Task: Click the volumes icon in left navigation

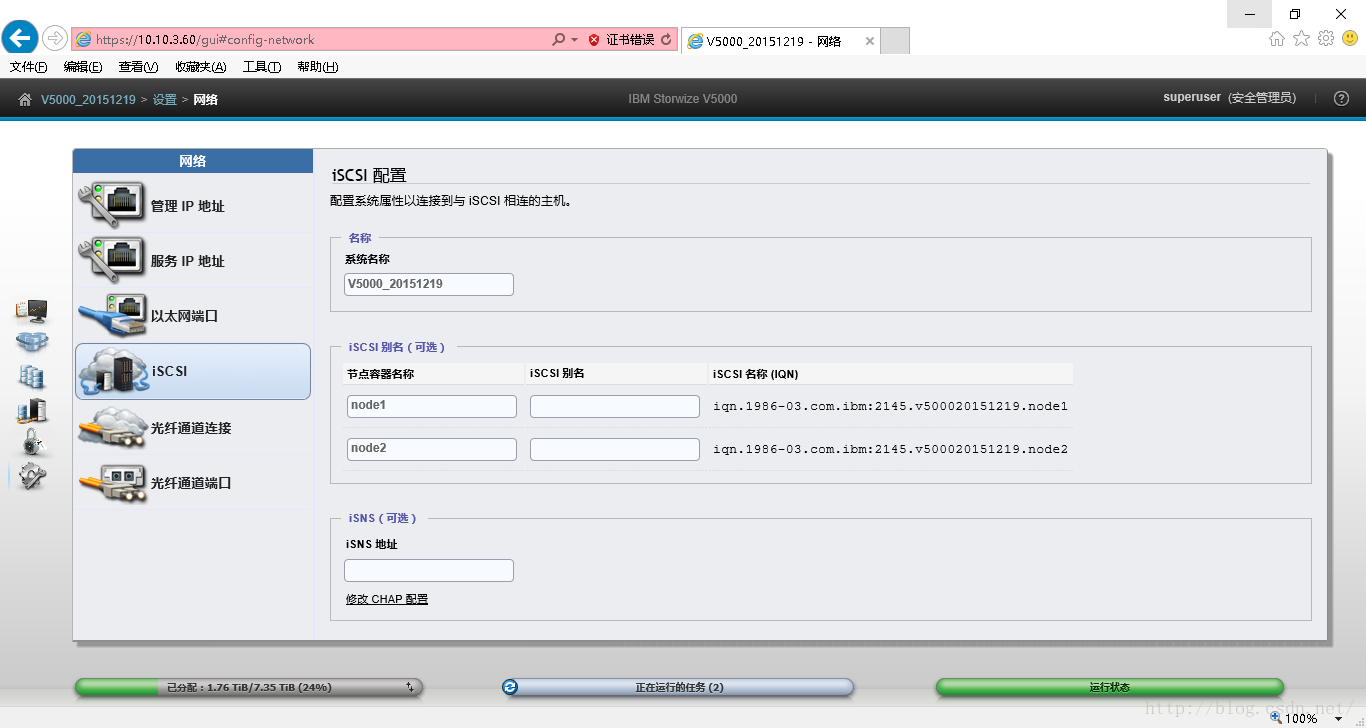Action: coord(31,376)
